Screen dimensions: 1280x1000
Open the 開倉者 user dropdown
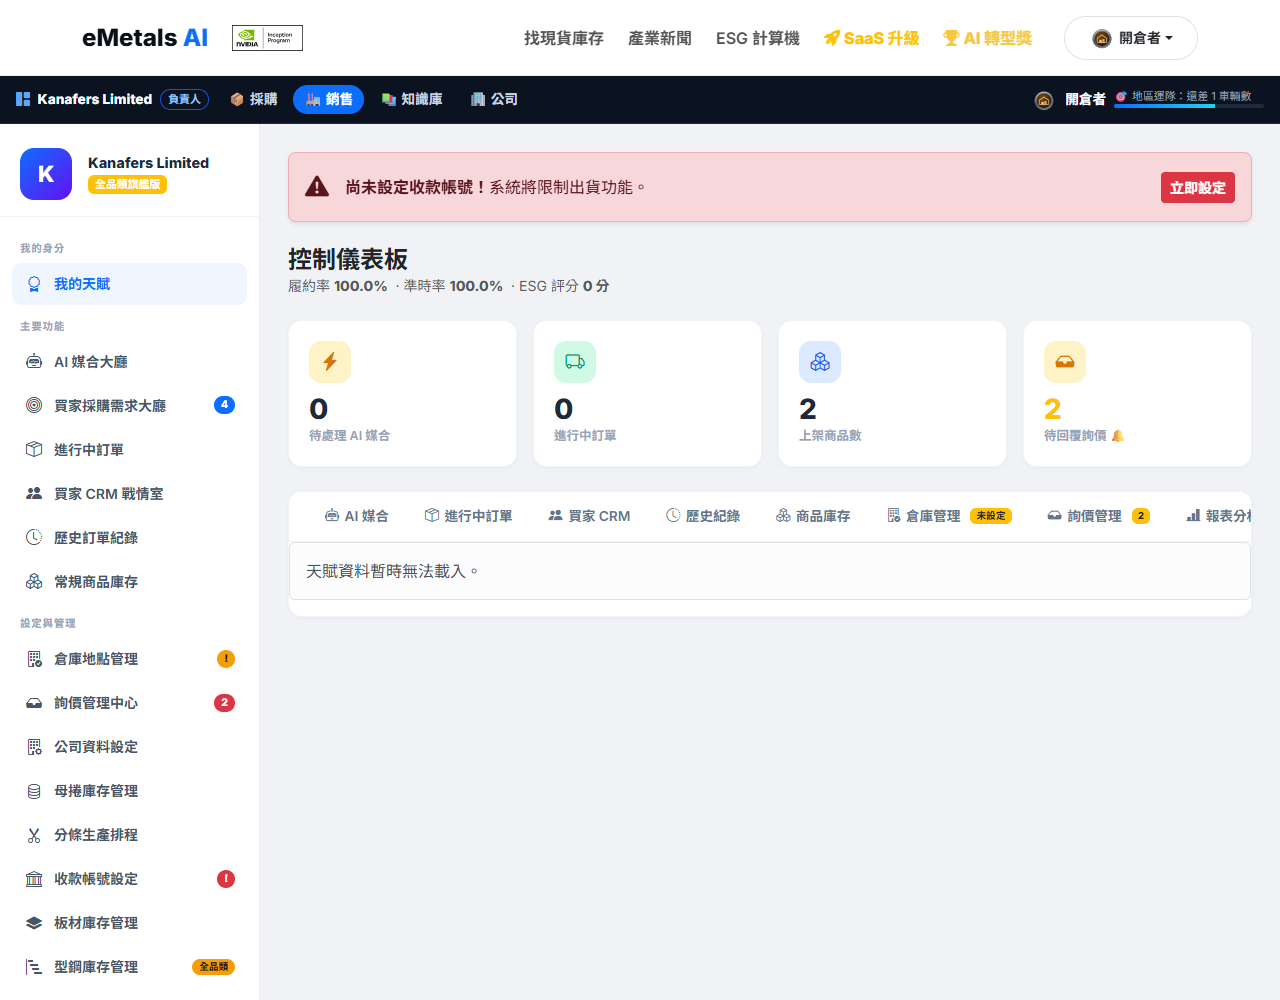click(1131, 38)
